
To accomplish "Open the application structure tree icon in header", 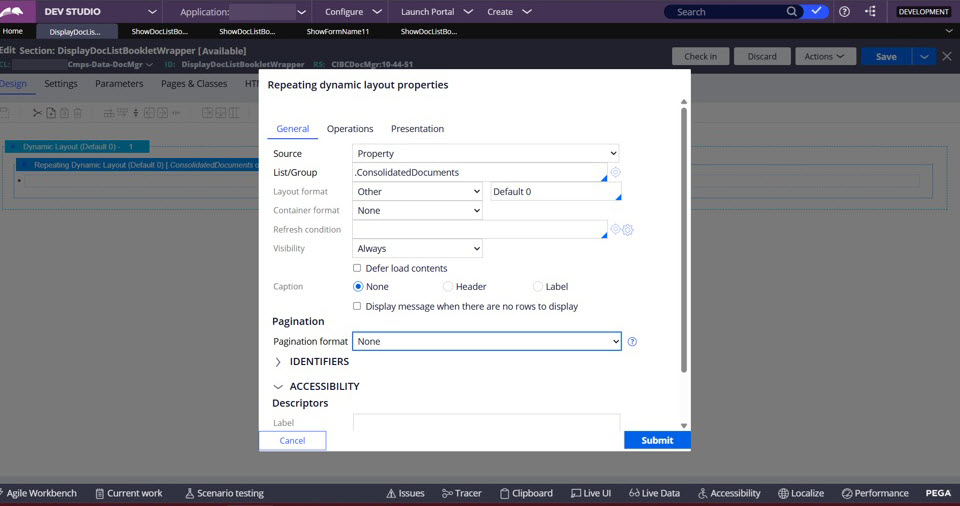I will [871, 12].
